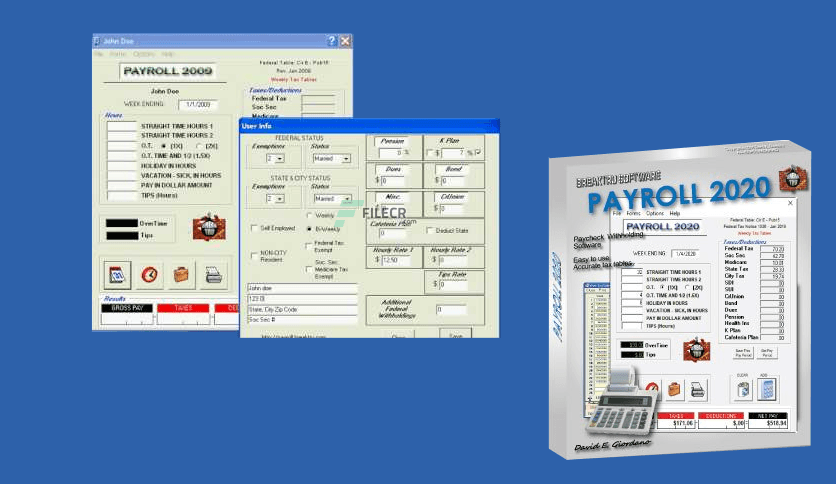Viewport: 836px width, 484px height.
Task: Click the ADD calculator icon in Payroll 2020
Action: (767, 389)
